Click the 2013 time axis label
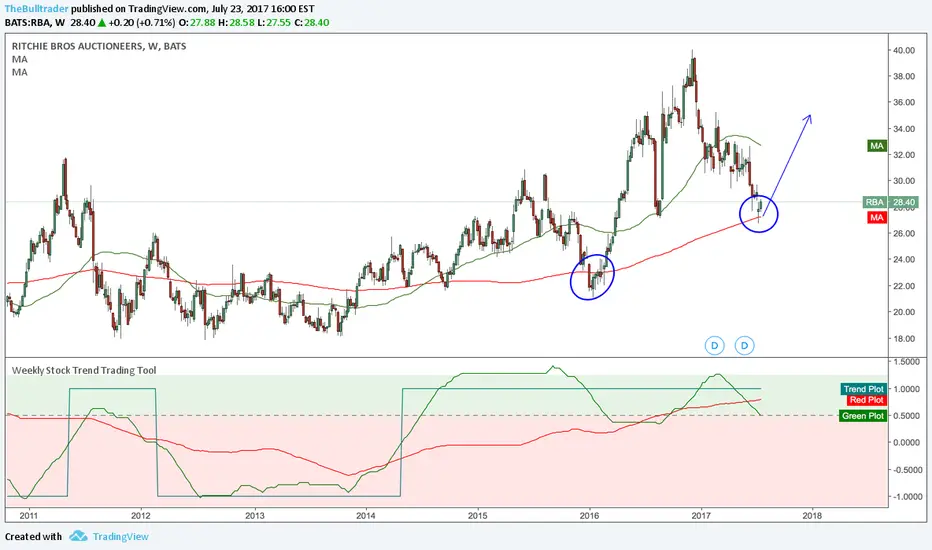This screenshot has width=932, height=550. click(x=255, y=516)
